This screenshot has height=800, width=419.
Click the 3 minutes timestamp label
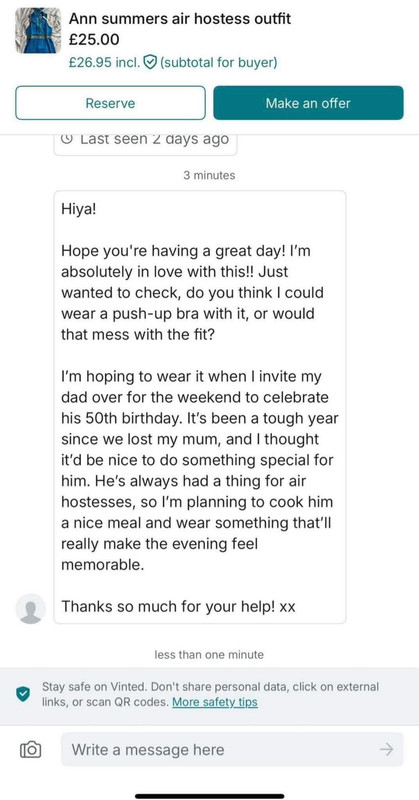209,176
